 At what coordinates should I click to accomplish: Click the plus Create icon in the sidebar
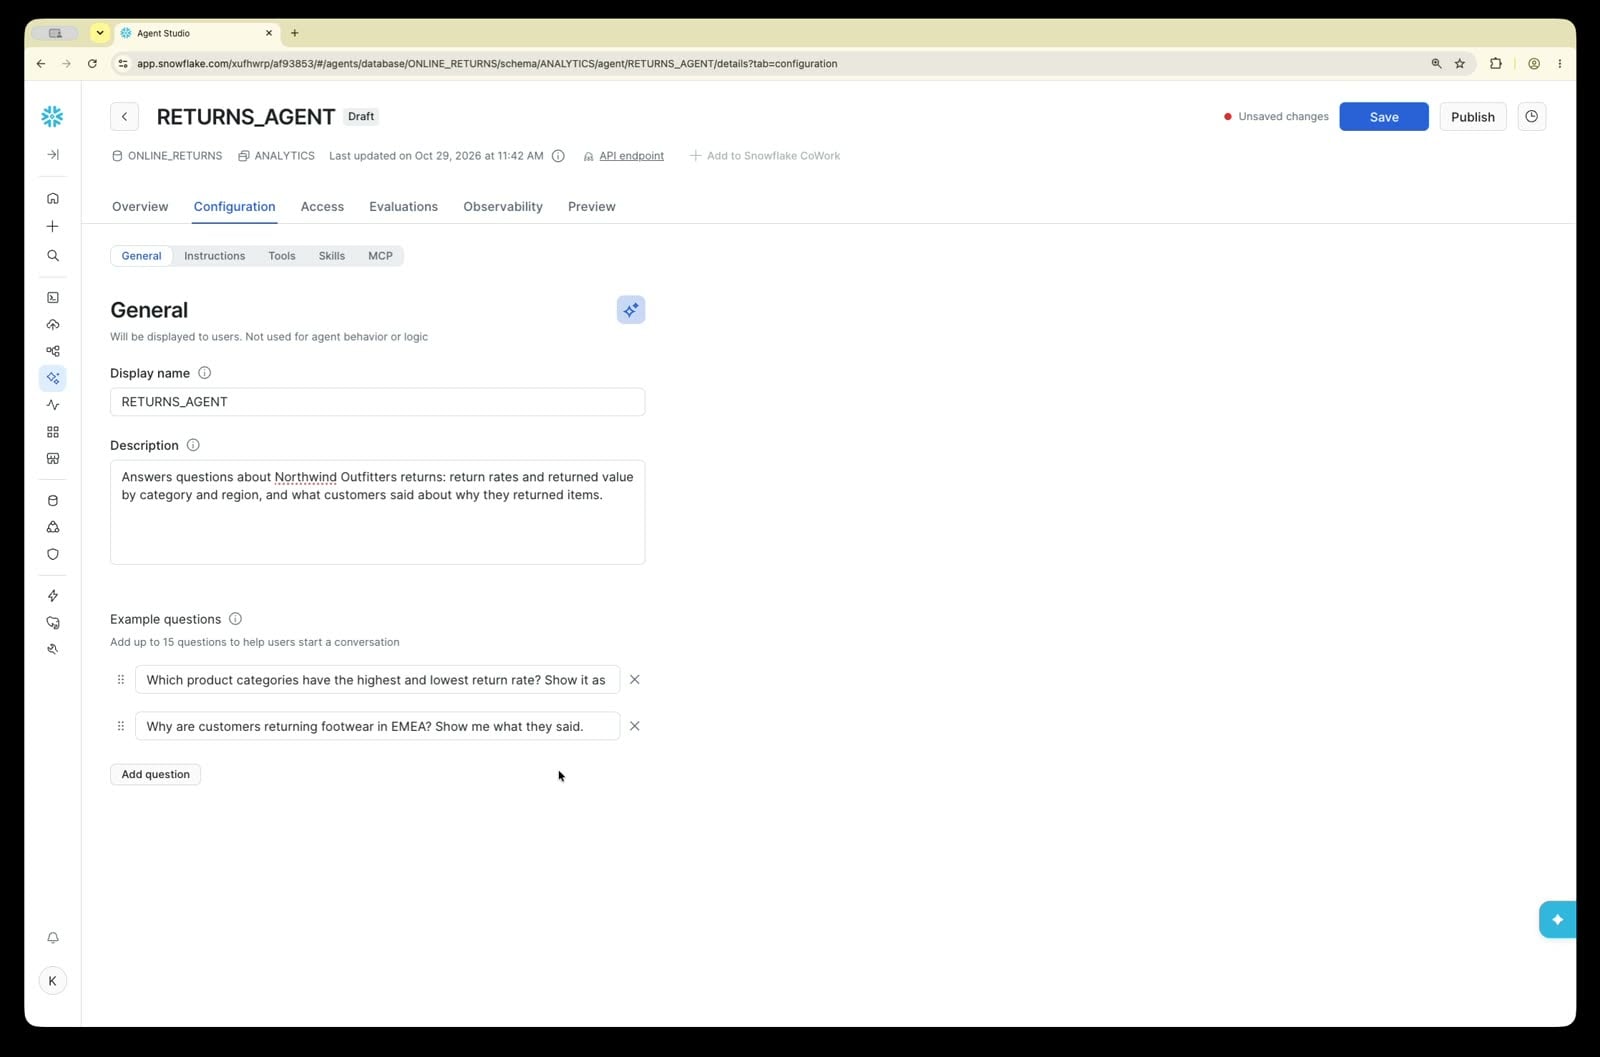click(53, 227)
